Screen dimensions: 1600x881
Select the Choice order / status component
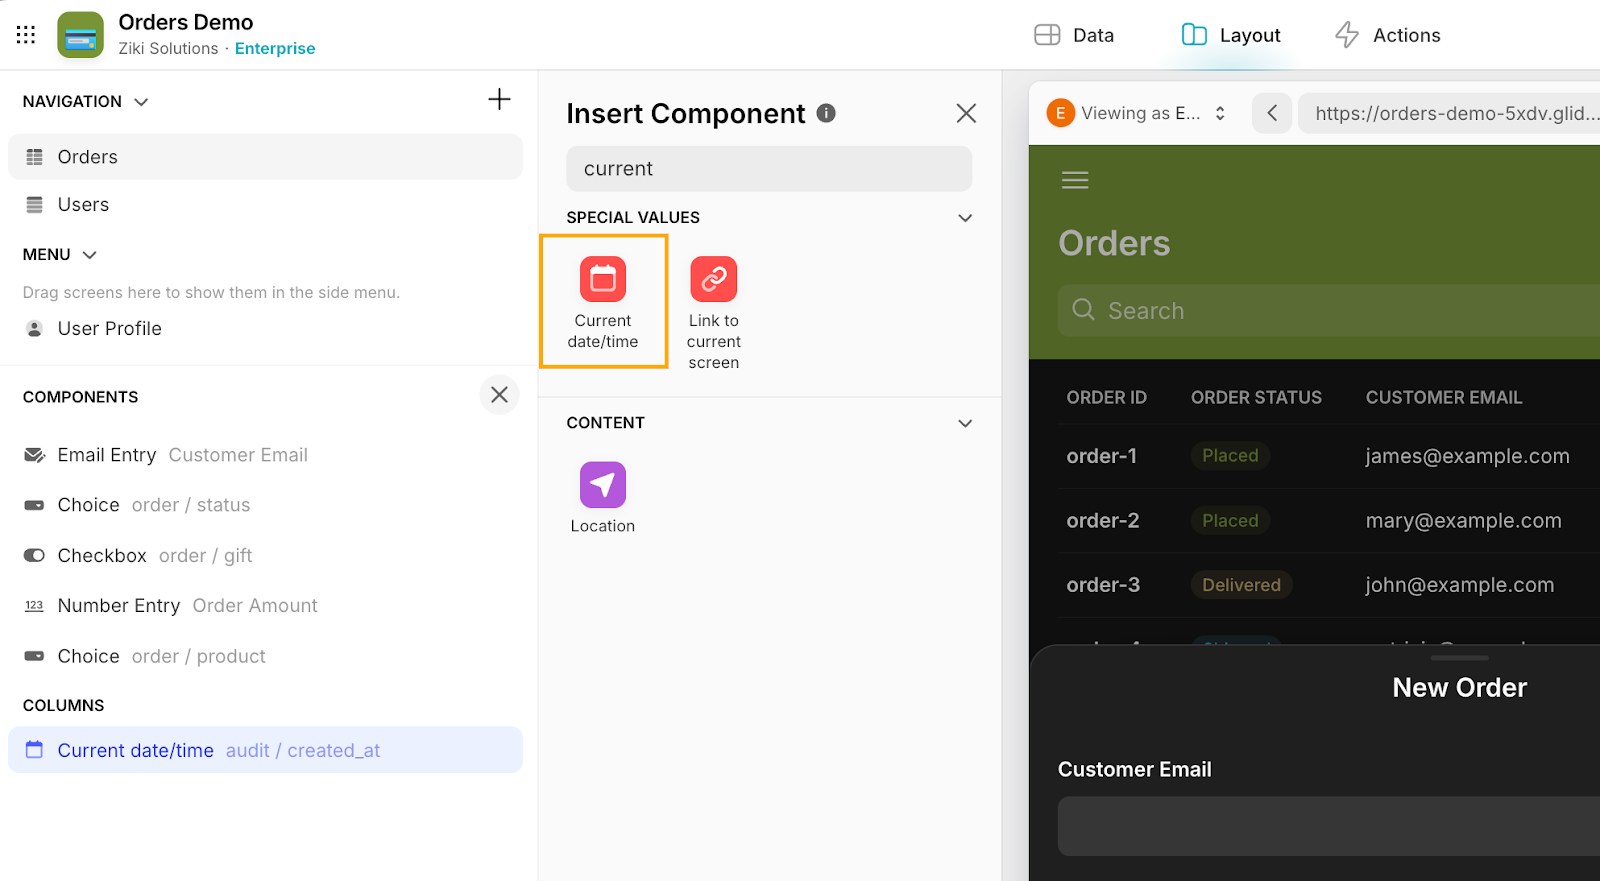[x=265, y=505]
